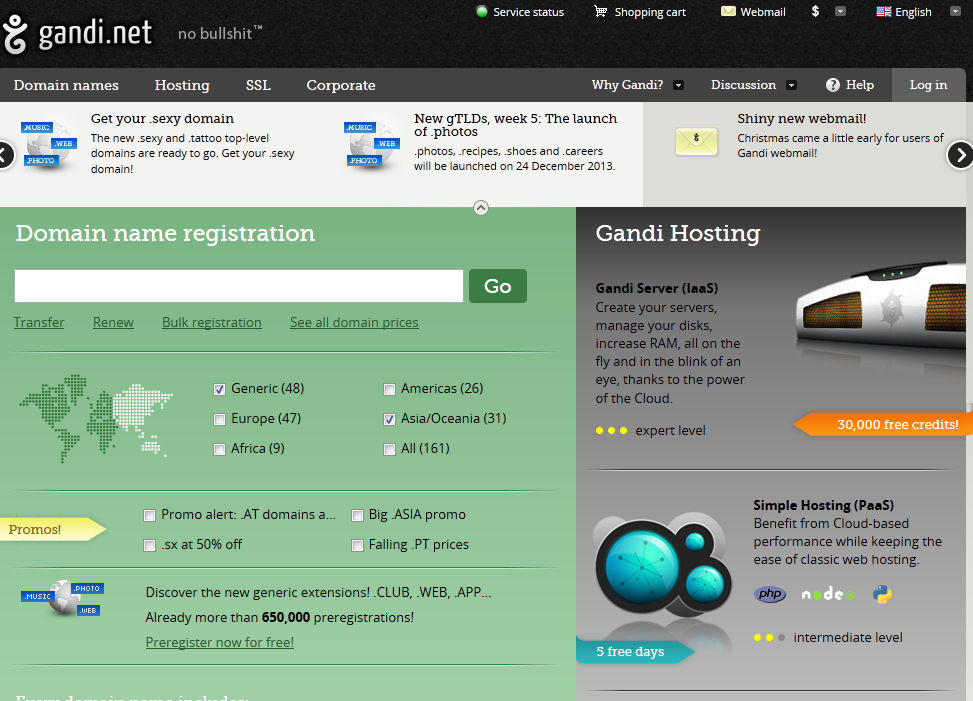Image resolution: width=973 pixels, height=701 pixels.
Task: Click the domain name search field
Action: pos(239,286)
